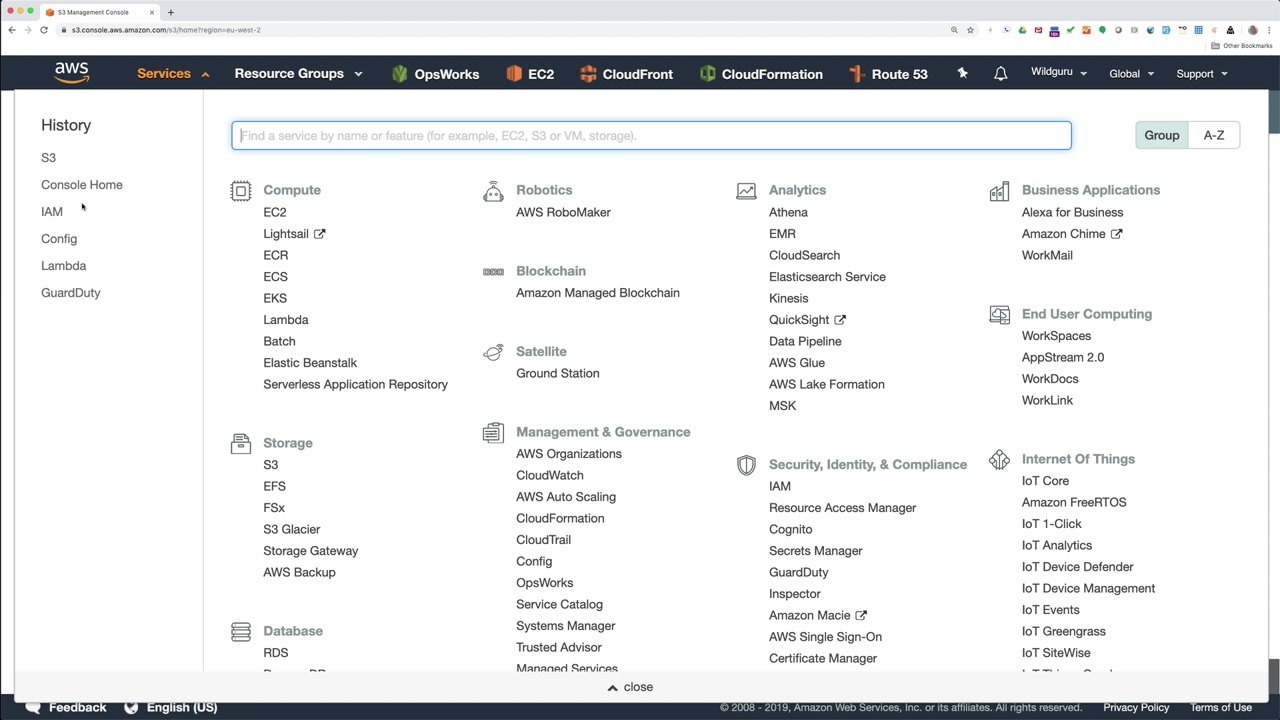Click the Compute category icon
The image size is (1280, 720).
pyautogui.click(x=241, y=191)
